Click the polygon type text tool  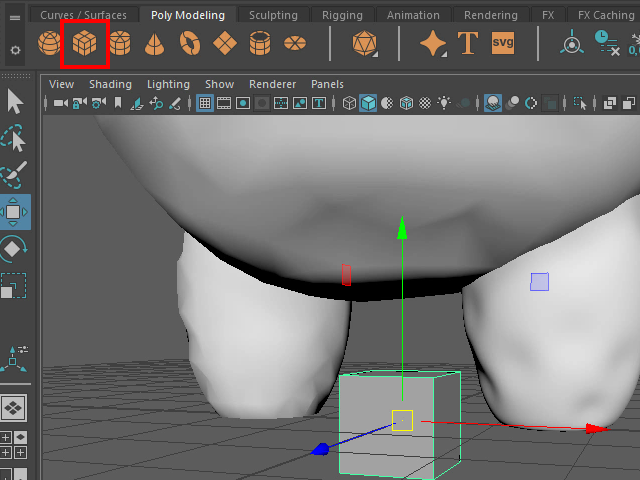coord(467,44)
